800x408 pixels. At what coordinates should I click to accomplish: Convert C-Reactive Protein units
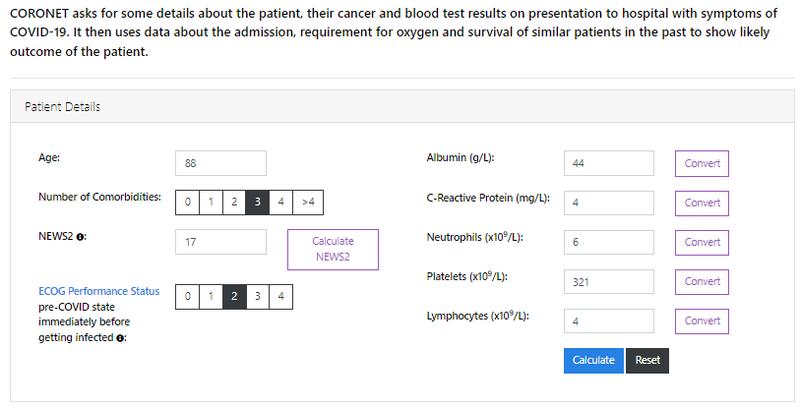(702, 203)
